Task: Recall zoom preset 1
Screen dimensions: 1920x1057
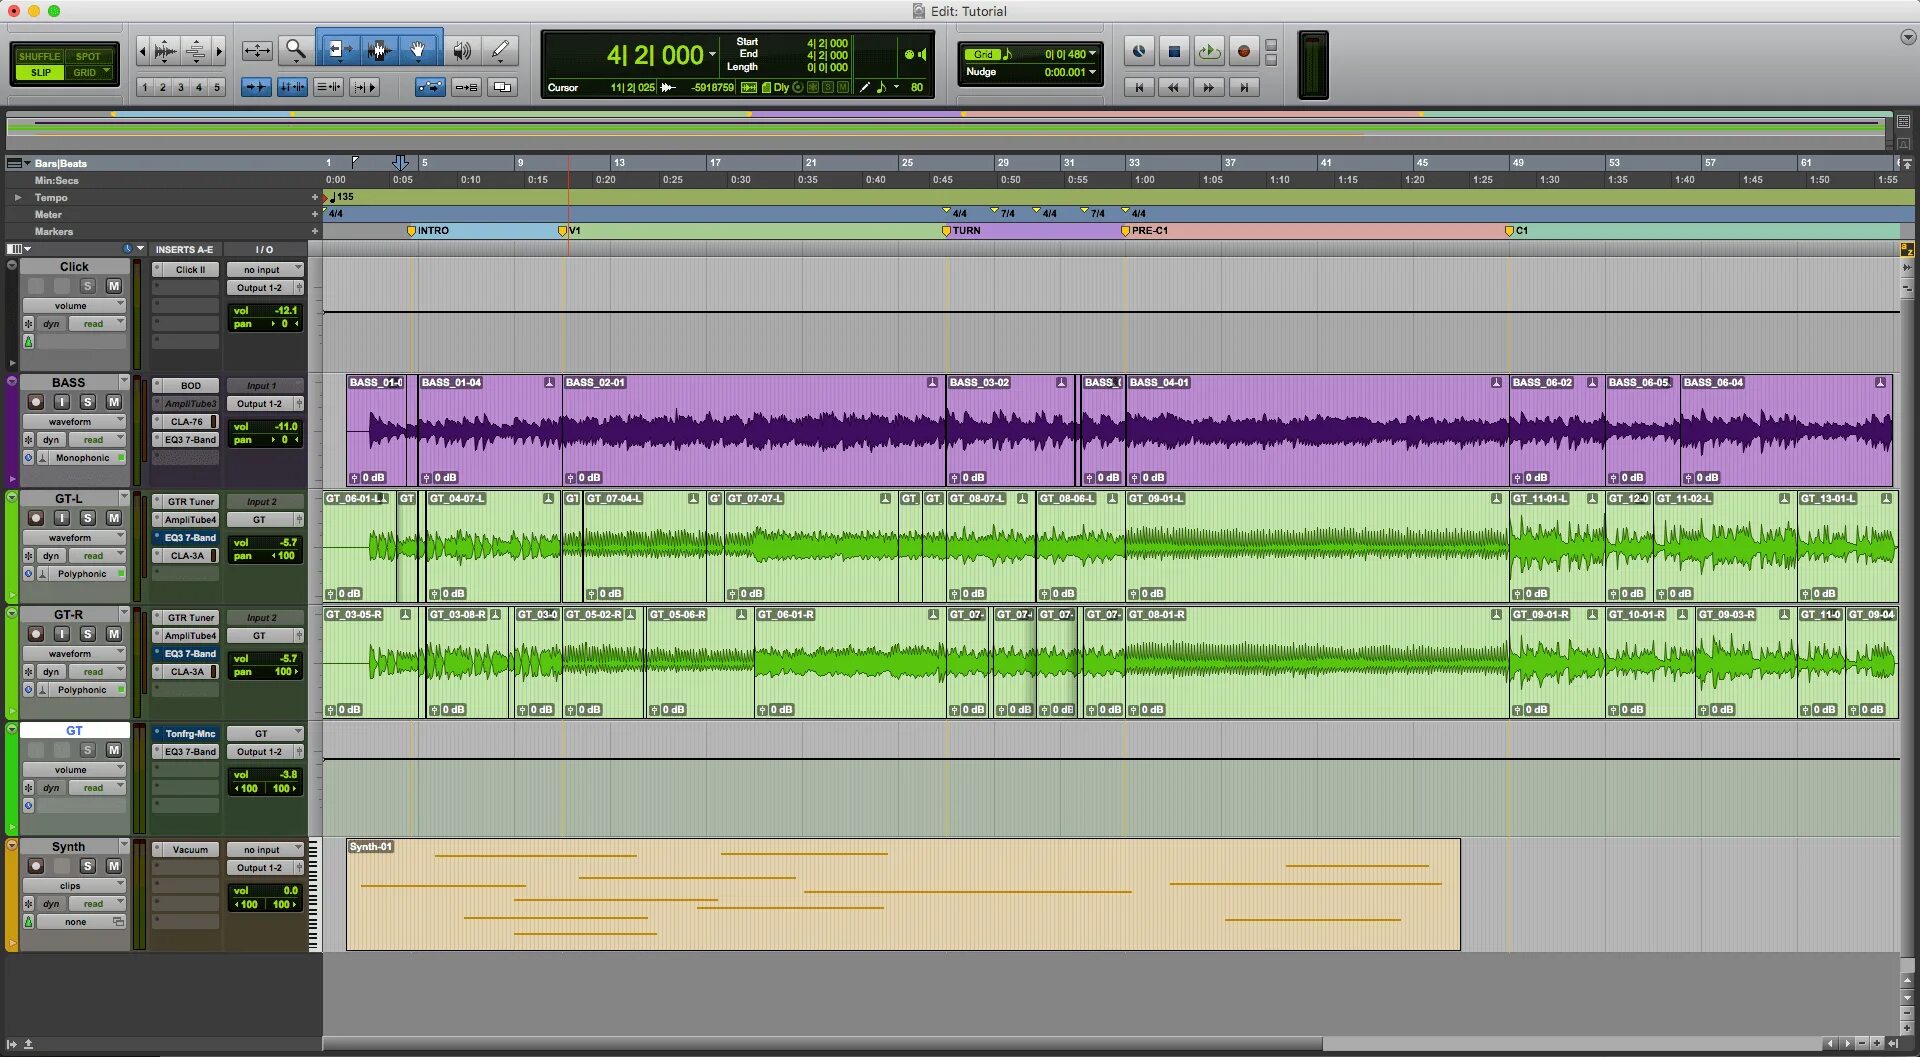Action: pos(145,87)
